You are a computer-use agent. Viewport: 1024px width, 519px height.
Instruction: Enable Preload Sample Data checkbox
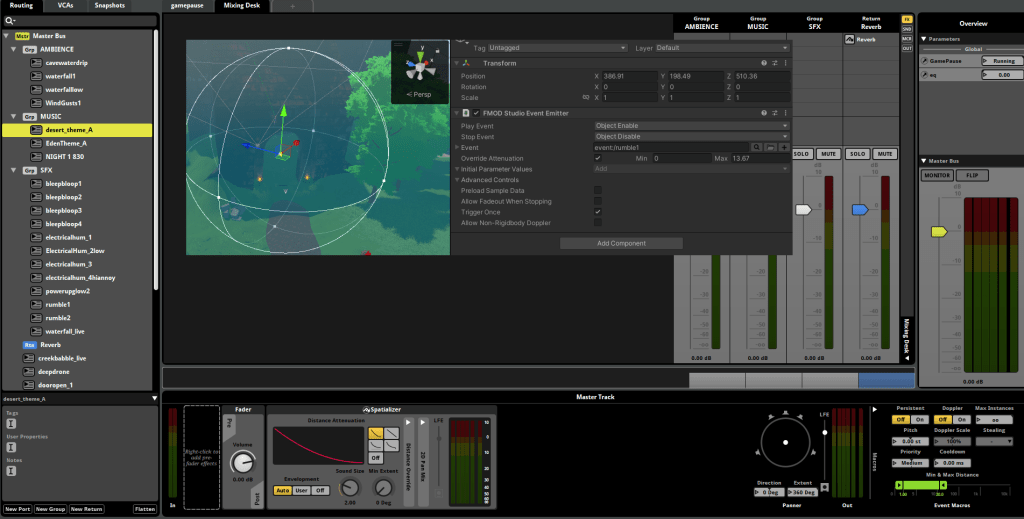click(x=598, y=190)
